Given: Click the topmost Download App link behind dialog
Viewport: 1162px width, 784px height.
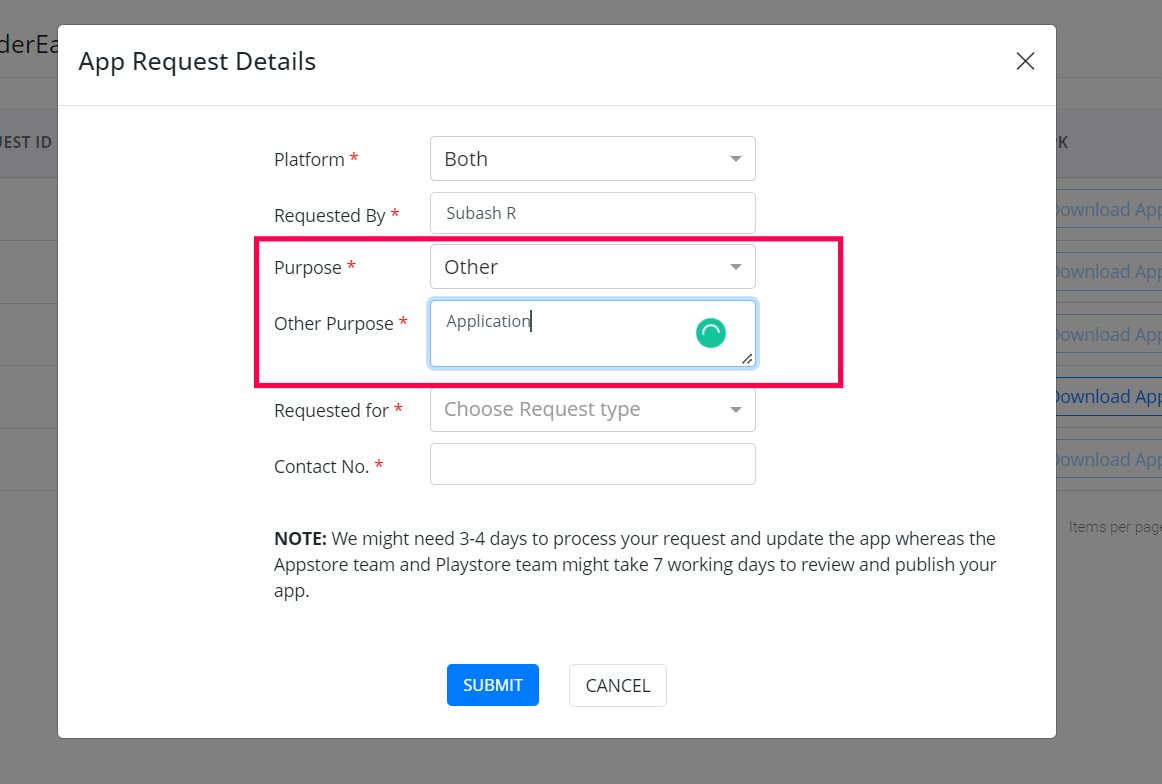Looking at the screenshot, I should coord(1105,210).
